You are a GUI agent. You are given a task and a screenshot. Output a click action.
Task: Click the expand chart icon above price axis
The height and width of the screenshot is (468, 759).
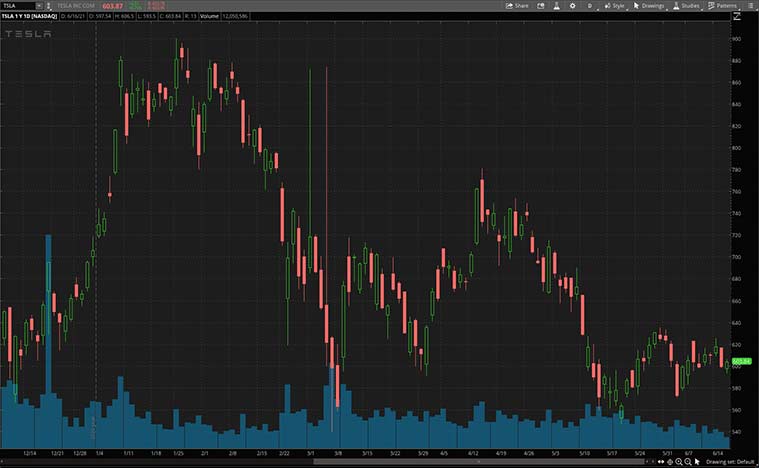[737, 16]
